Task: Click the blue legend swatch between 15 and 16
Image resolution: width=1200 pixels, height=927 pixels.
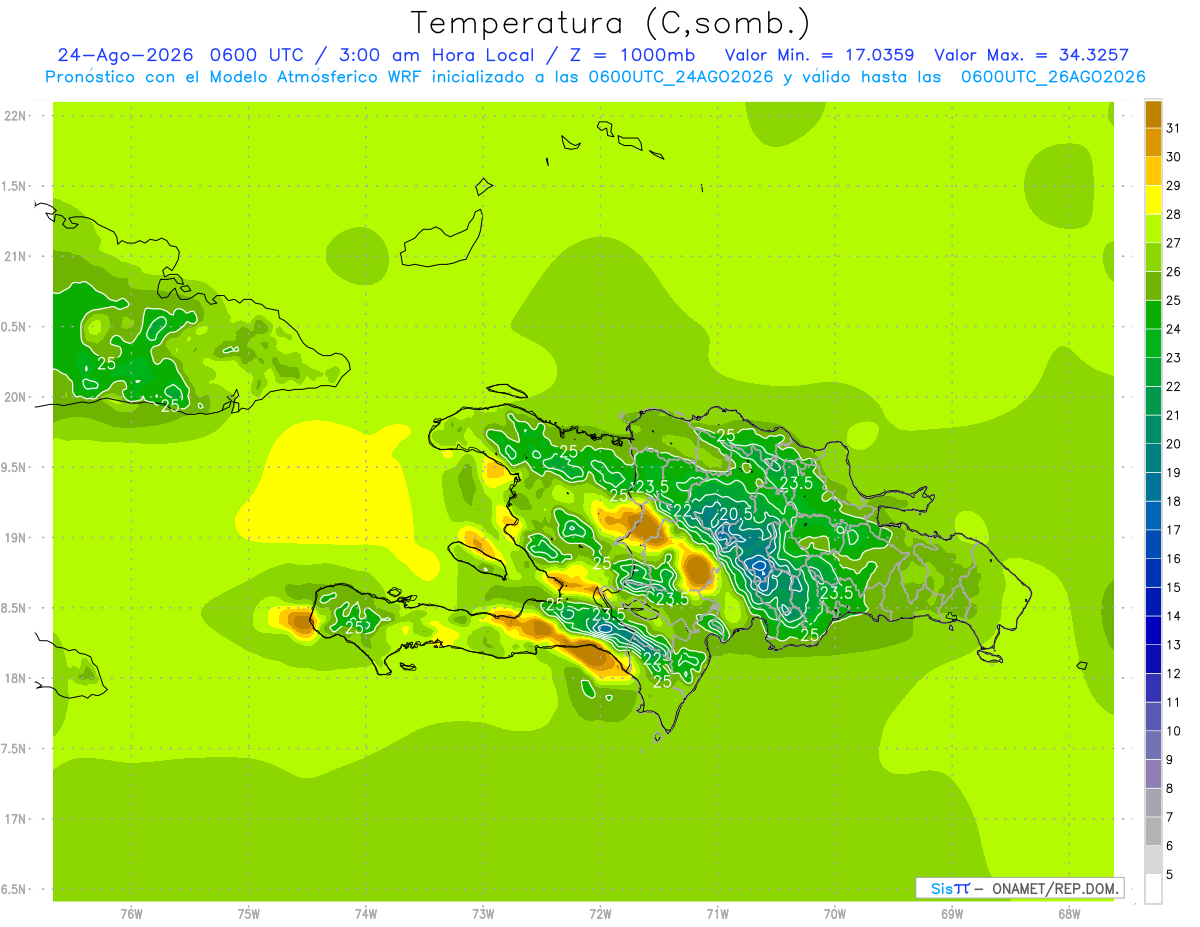Action: pyautogui.click(x=1153, y=574)
